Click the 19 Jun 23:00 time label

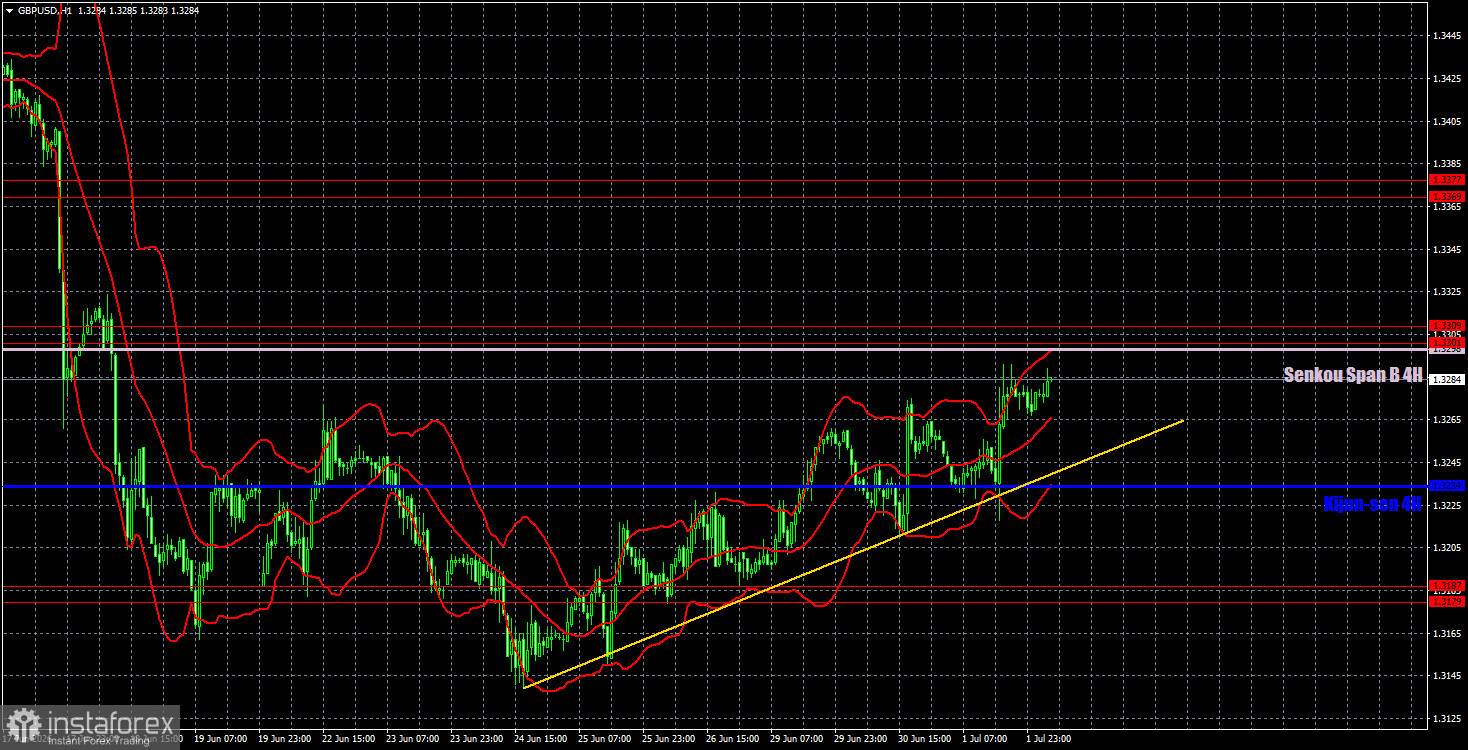(284, 740)
